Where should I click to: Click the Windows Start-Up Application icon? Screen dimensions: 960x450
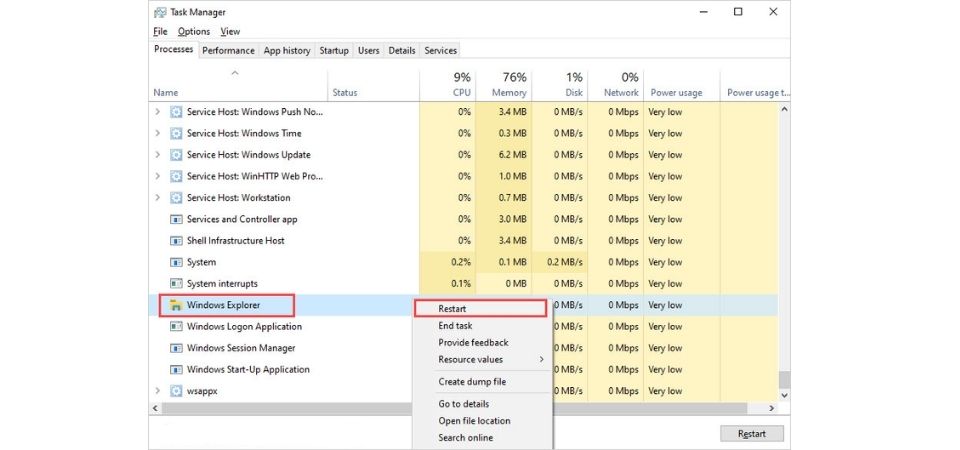176,369
